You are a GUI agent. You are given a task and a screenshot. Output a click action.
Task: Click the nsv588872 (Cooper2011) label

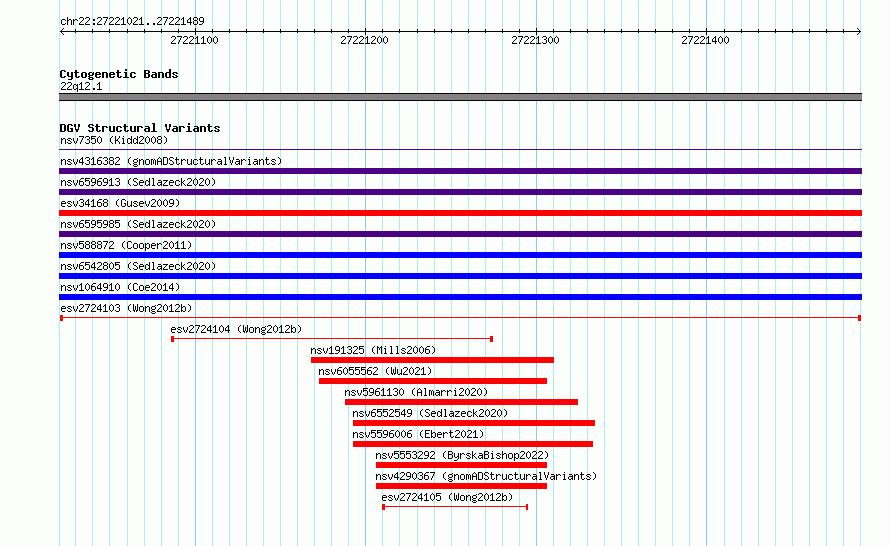point(126,245)
